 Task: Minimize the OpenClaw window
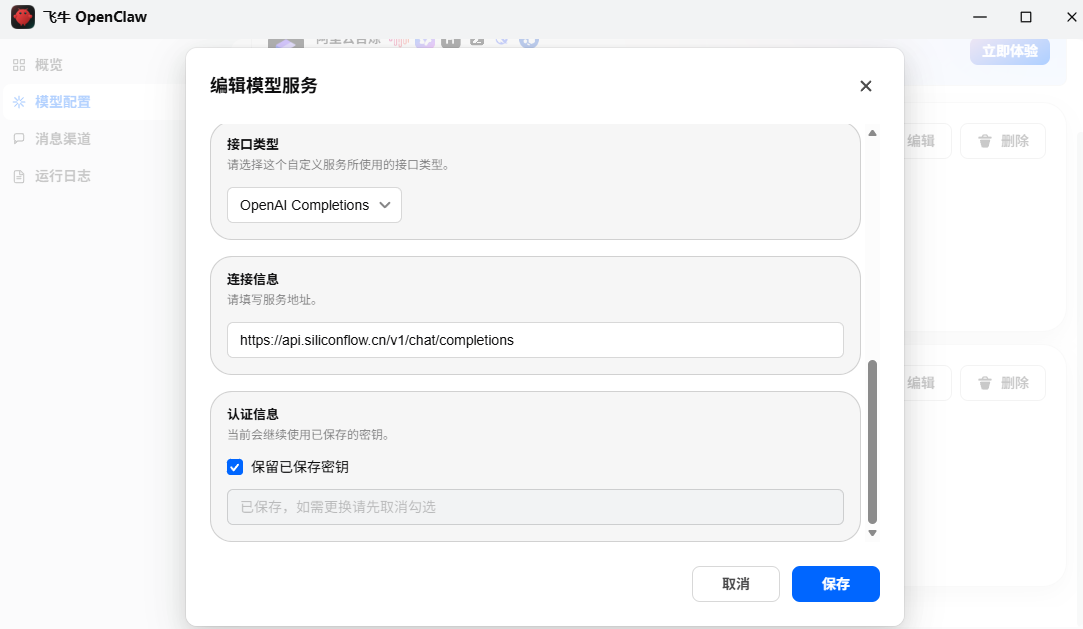point(980,17)
